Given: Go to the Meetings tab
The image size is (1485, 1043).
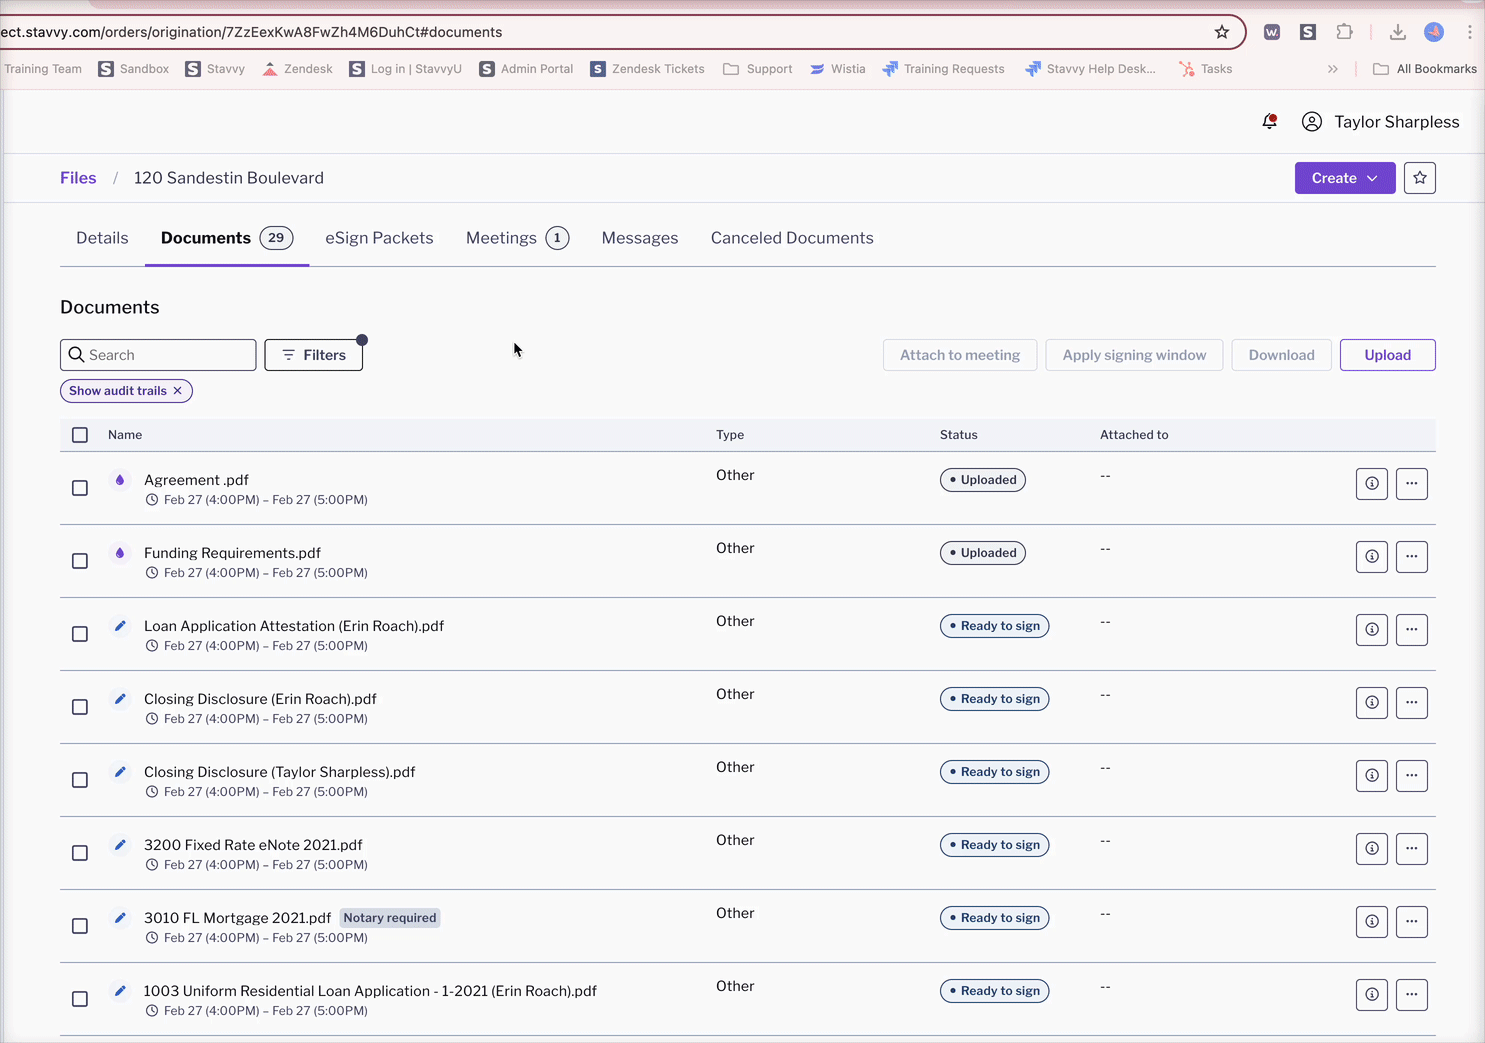Looking at the screenshot, I should [x=517, y=238].
